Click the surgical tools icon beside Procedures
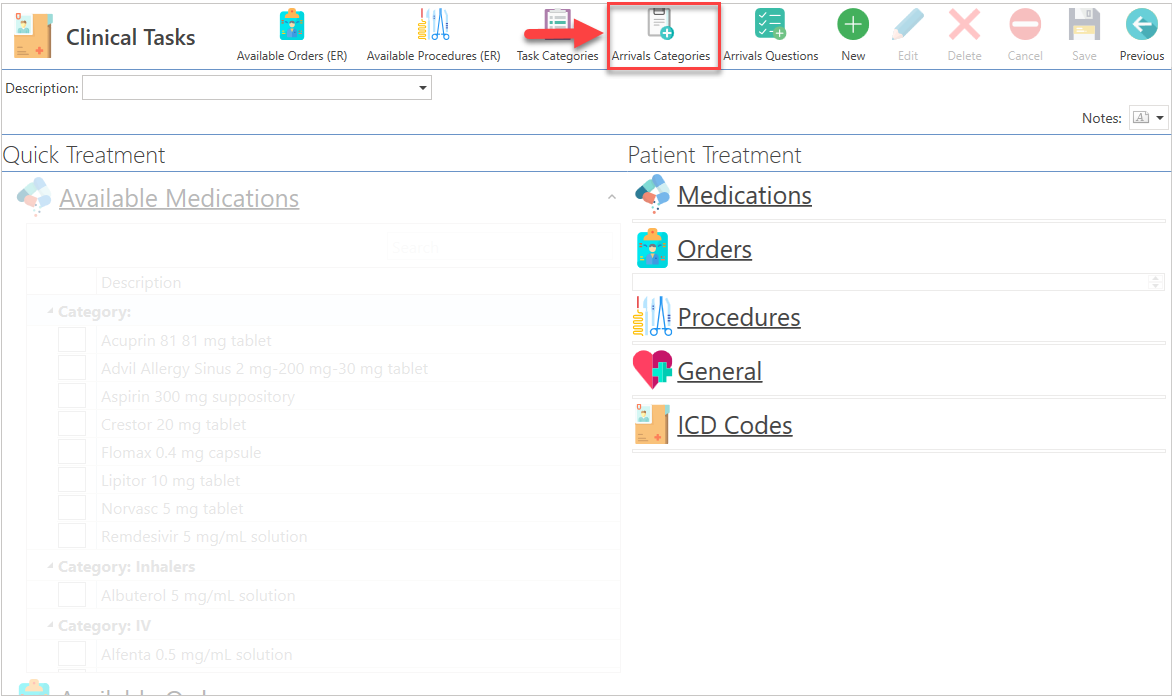 click(x=652, y=316)
